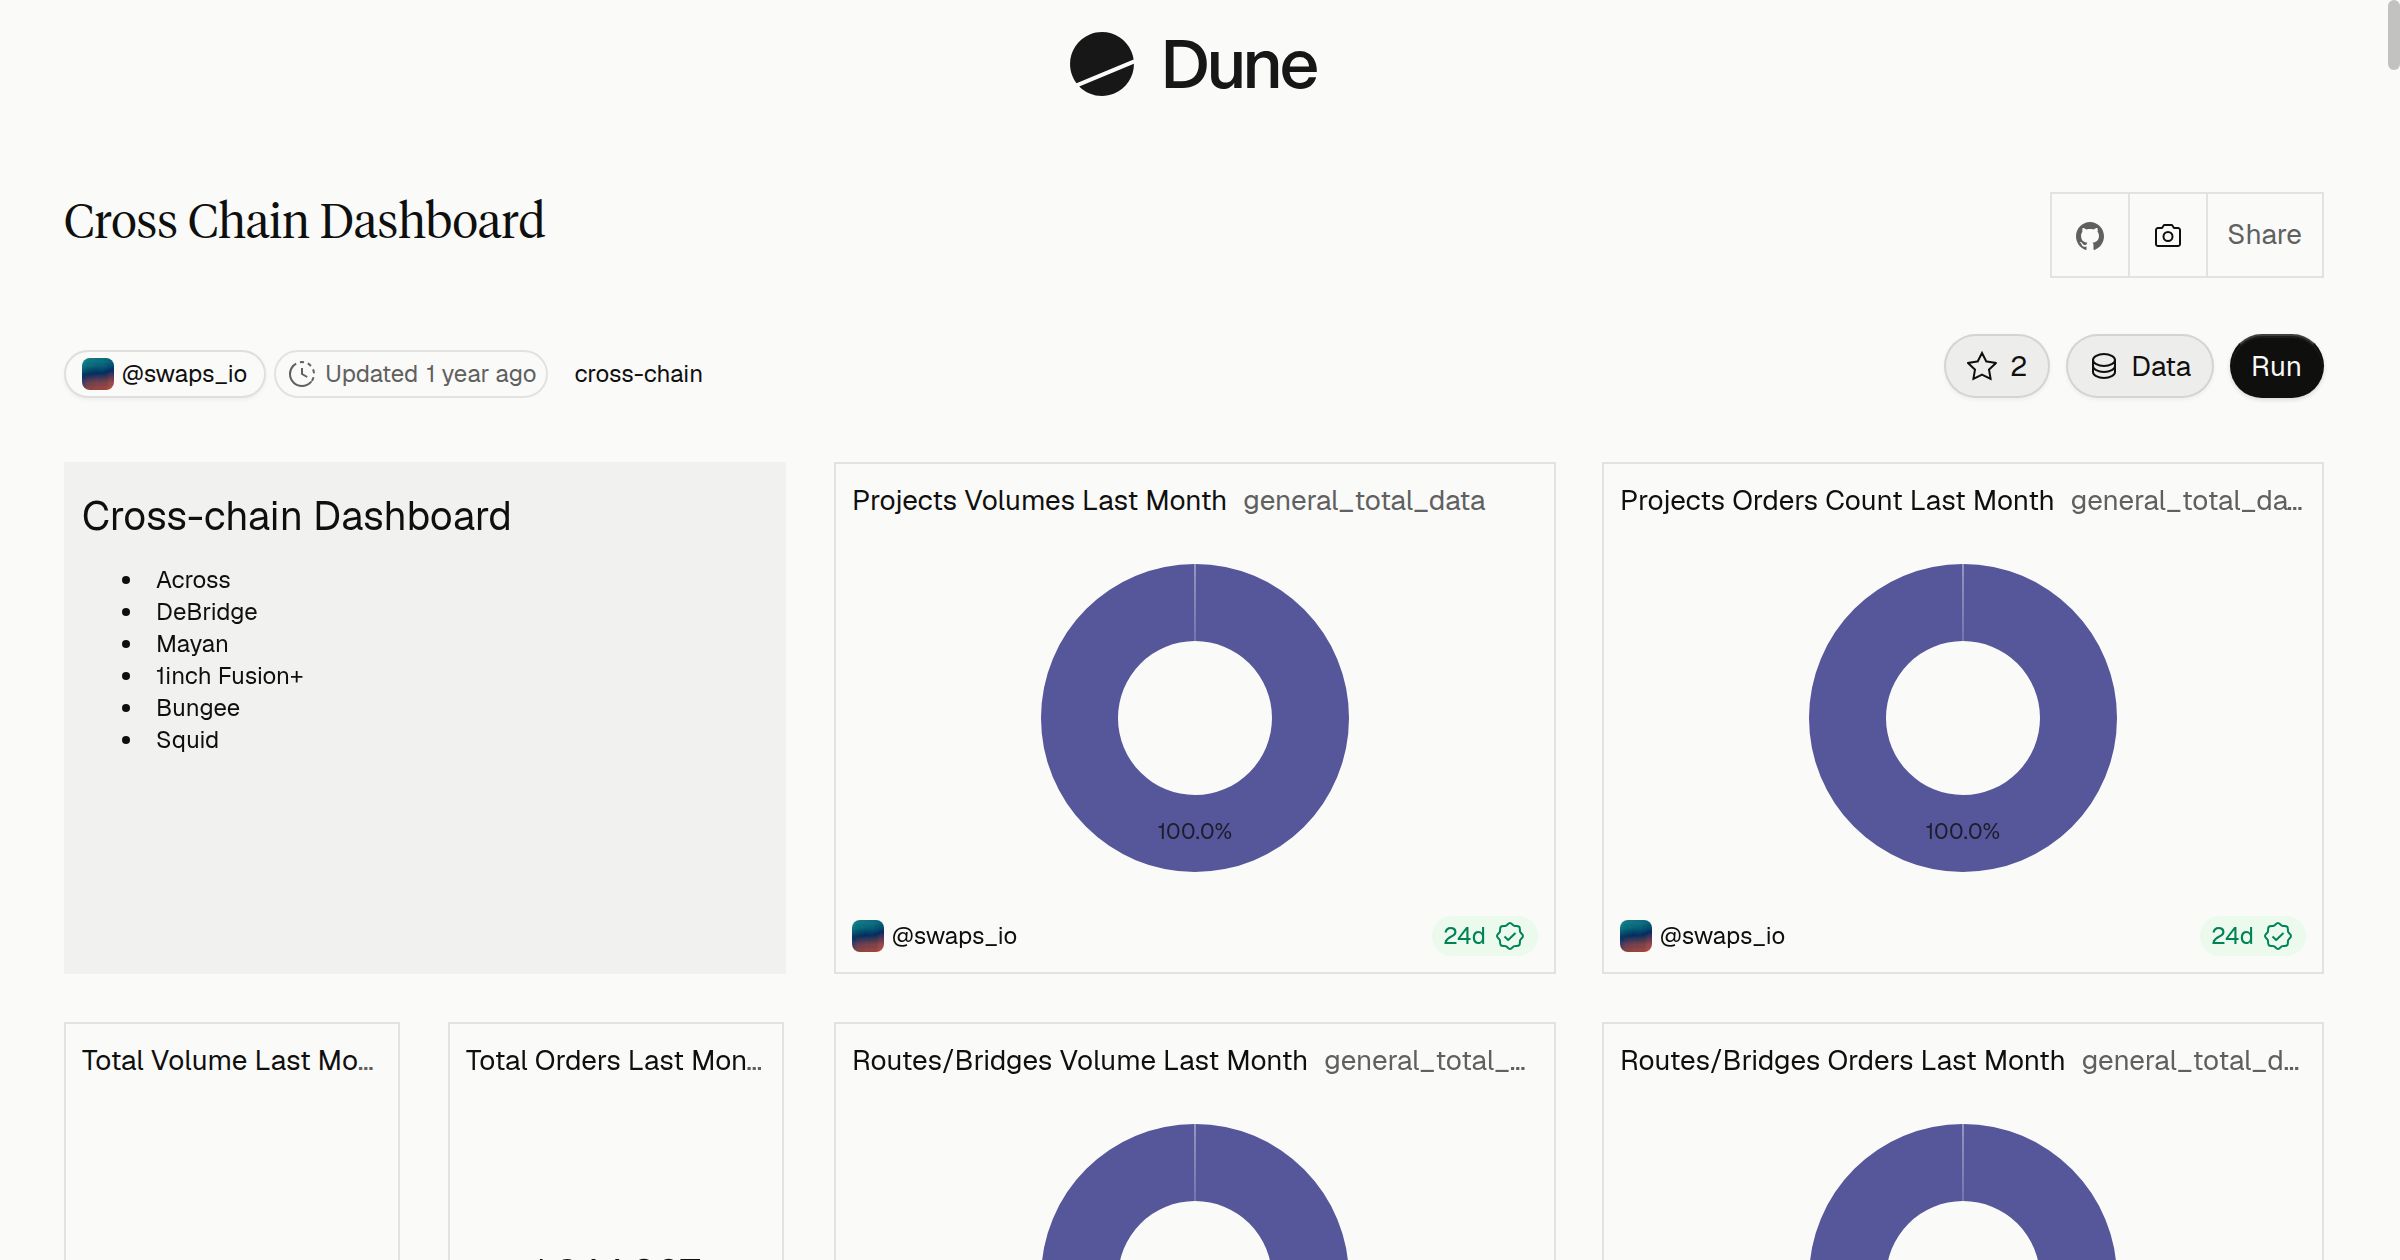The image size is (2400, 1260).
Task: Open Routes/Bridges Orders Last Month title
Action: 1842,1060
